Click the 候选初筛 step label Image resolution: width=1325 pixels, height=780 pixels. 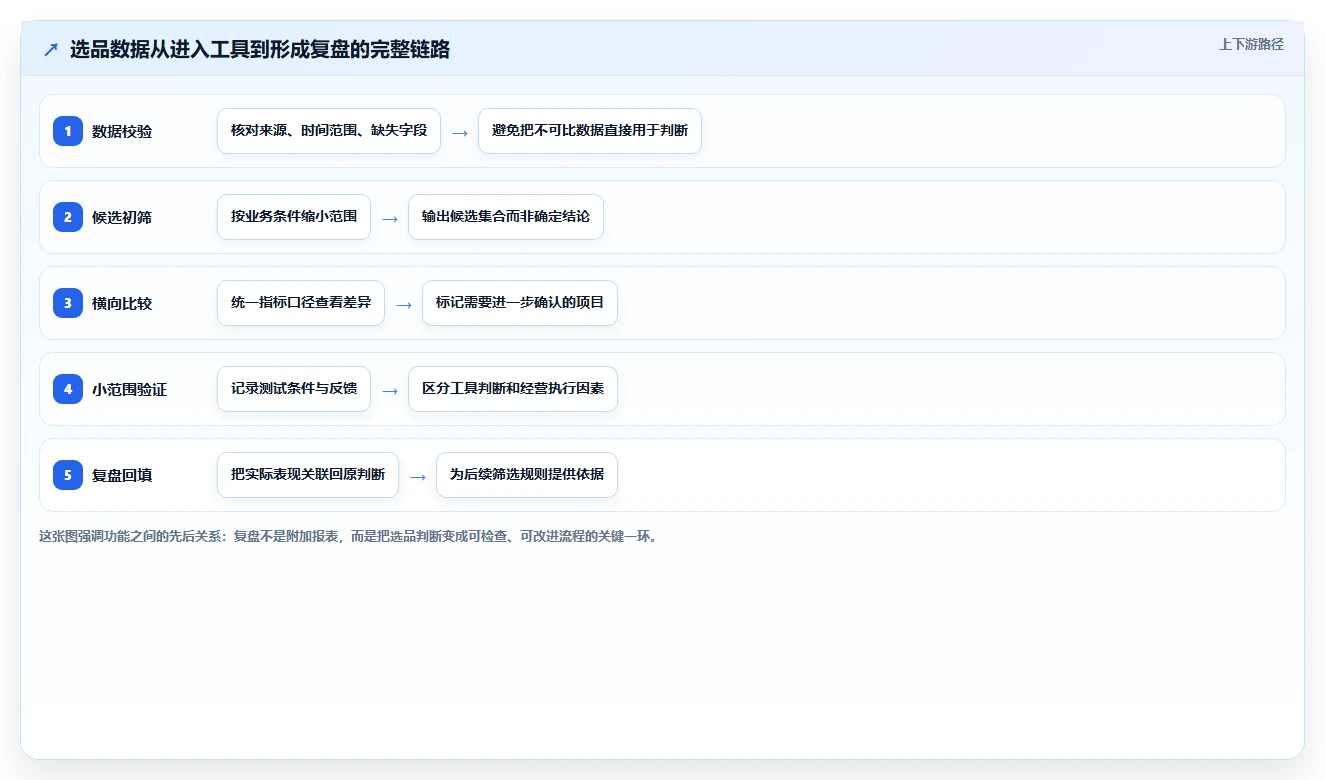[x=122, y=217]
